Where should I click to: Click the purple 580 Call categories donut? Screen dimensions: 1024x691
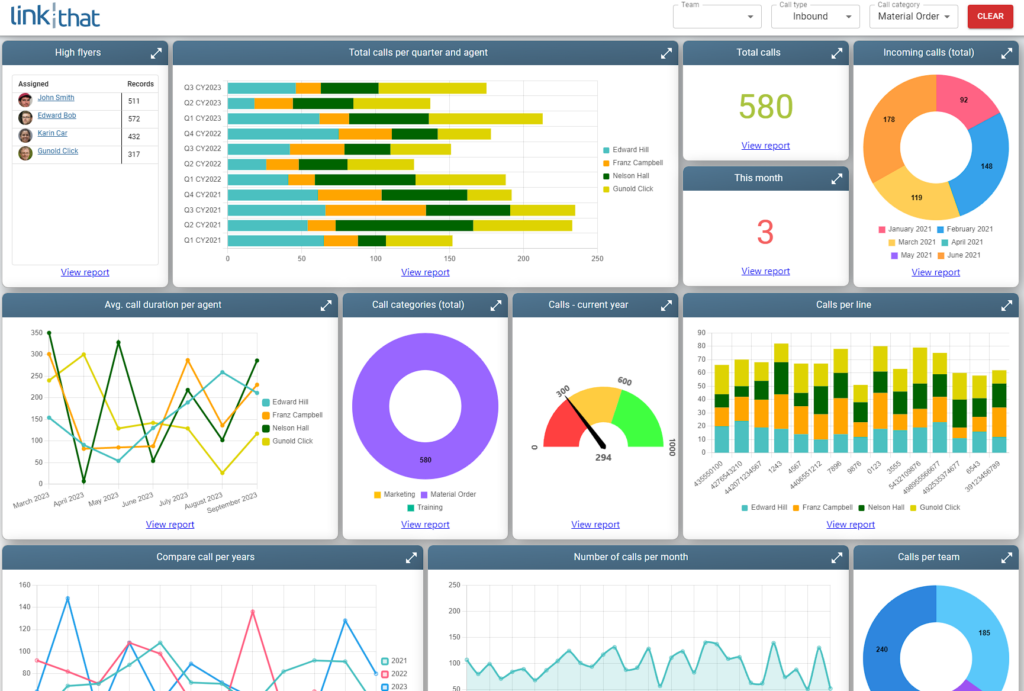tap(425, 461)
